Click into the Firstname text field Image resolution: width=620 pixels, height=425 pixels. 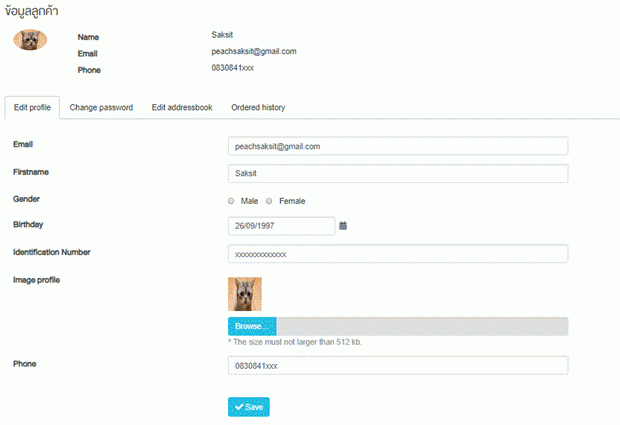click(x=398, y=174)
